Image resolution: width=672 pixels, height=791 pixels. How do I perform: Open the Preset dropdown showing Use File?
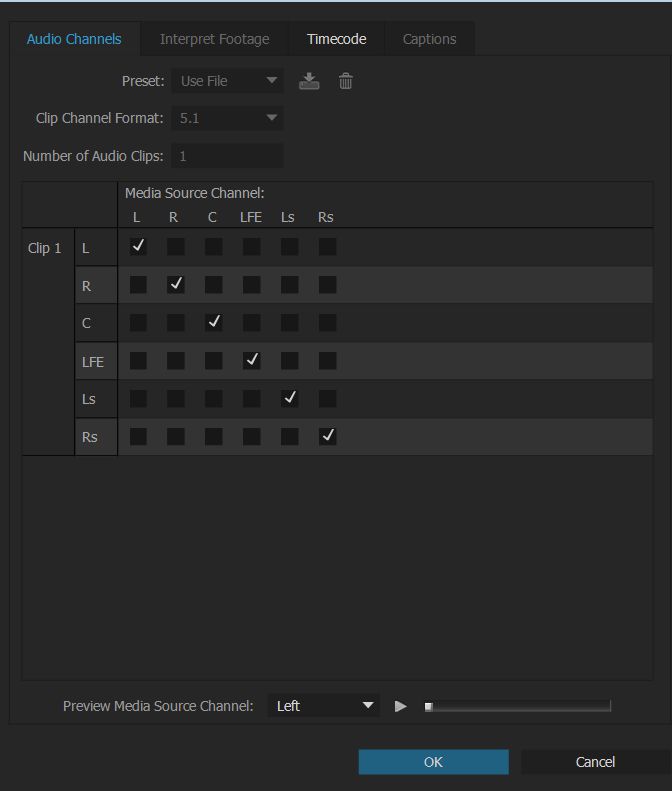[228, 81]
